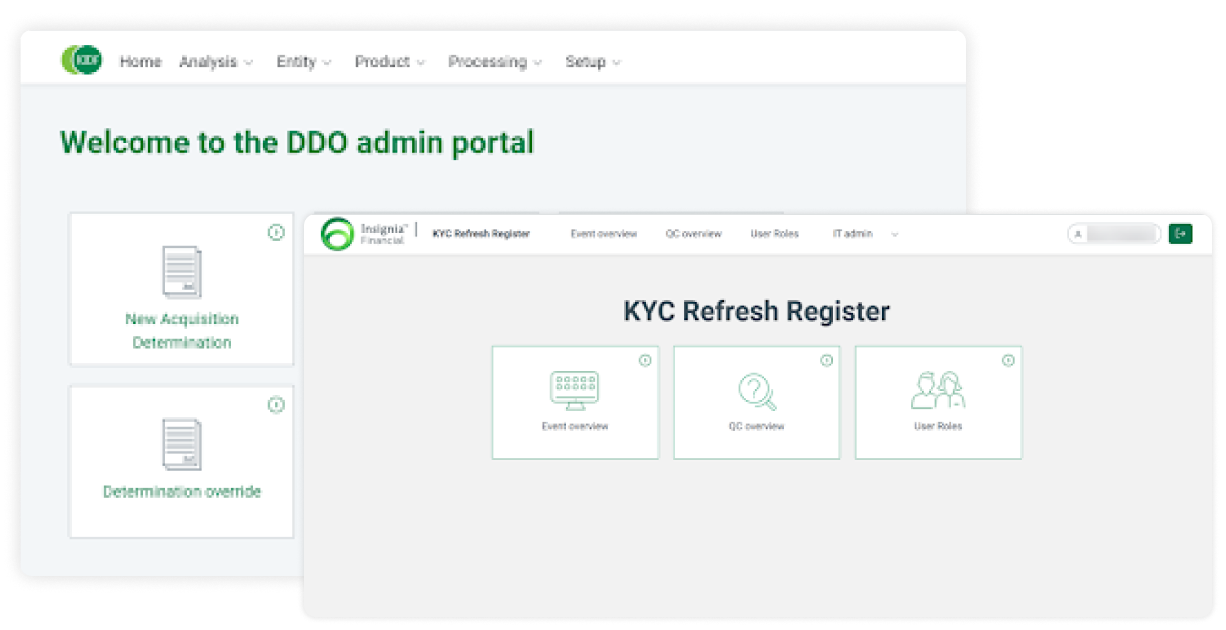Click the DDO logo in admin portal
The image size is (1226, 630).
click(x=81, y=60)
